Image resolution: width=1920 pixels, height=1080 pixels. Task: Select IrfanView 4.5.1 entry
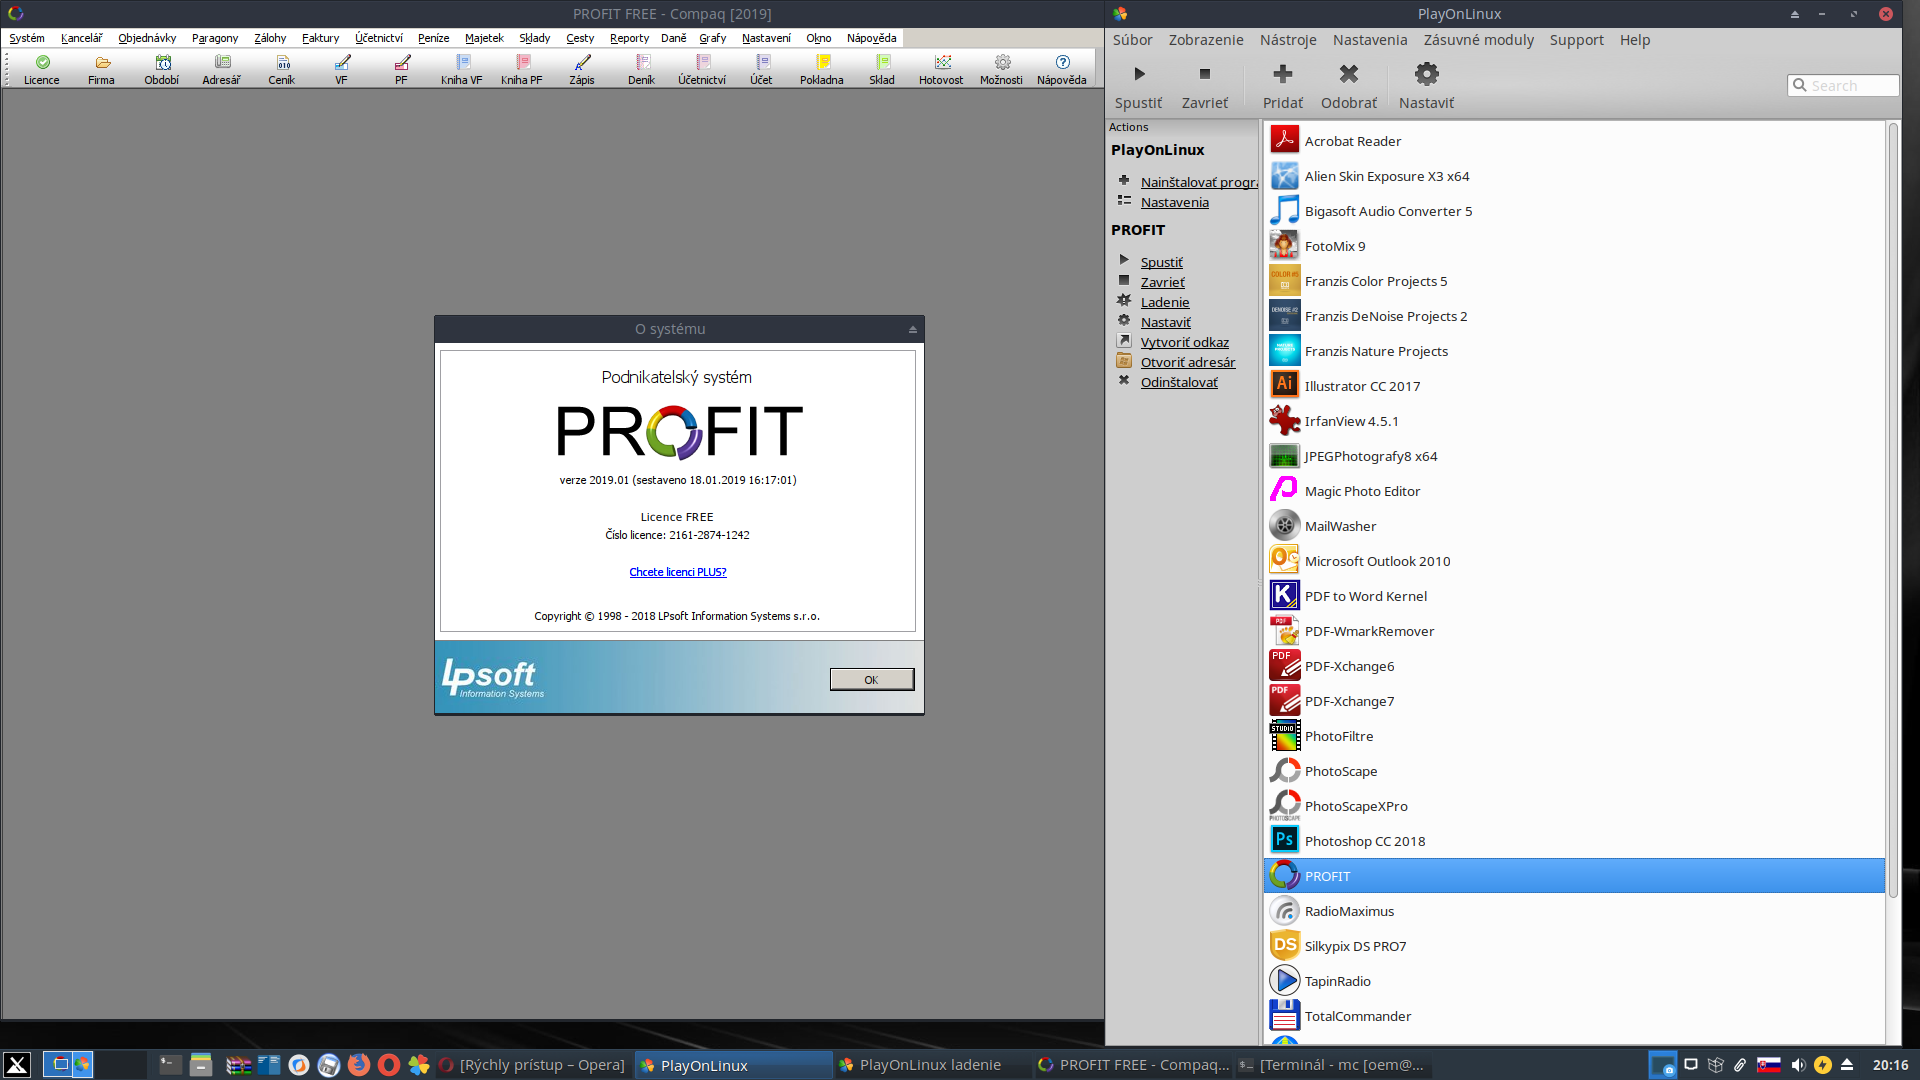[1574, 421]
